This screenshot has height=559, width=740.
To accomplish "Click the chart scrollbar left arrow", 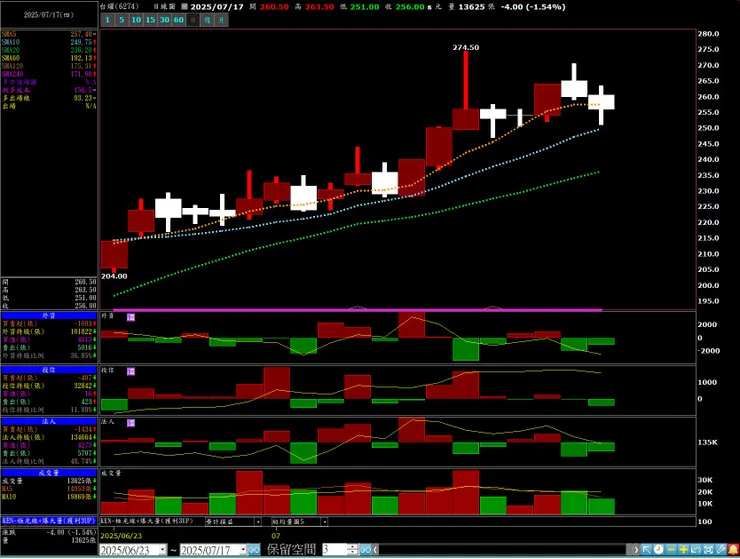I will tap(376, 550).
